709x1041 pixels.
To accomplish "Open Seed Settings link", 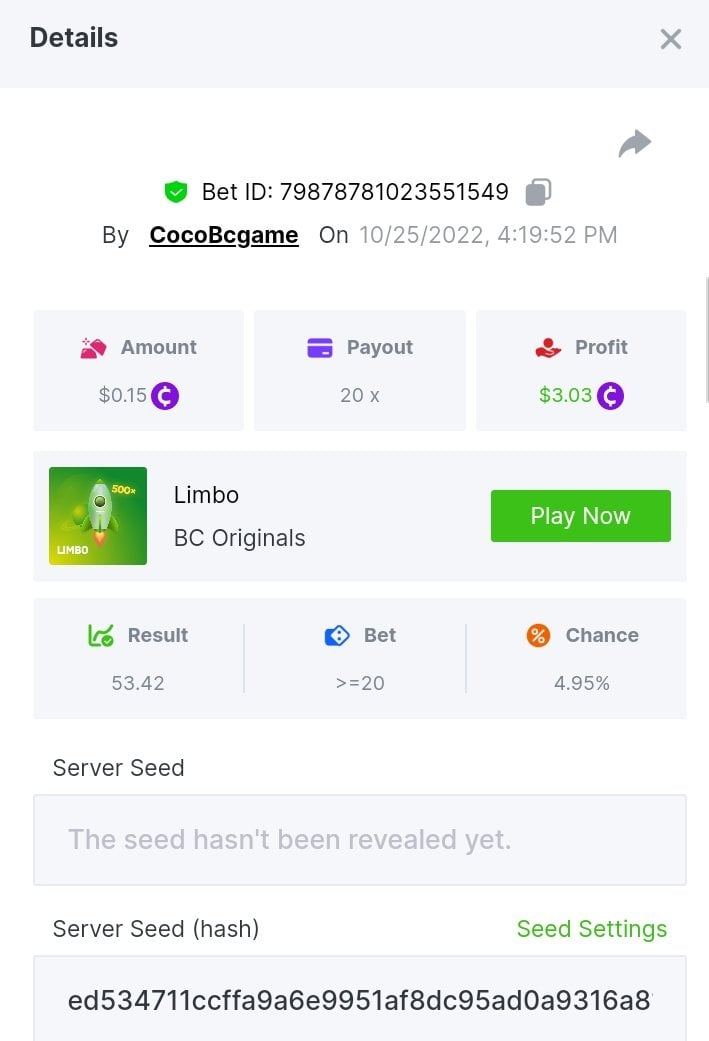I will [x=591, y=929].
